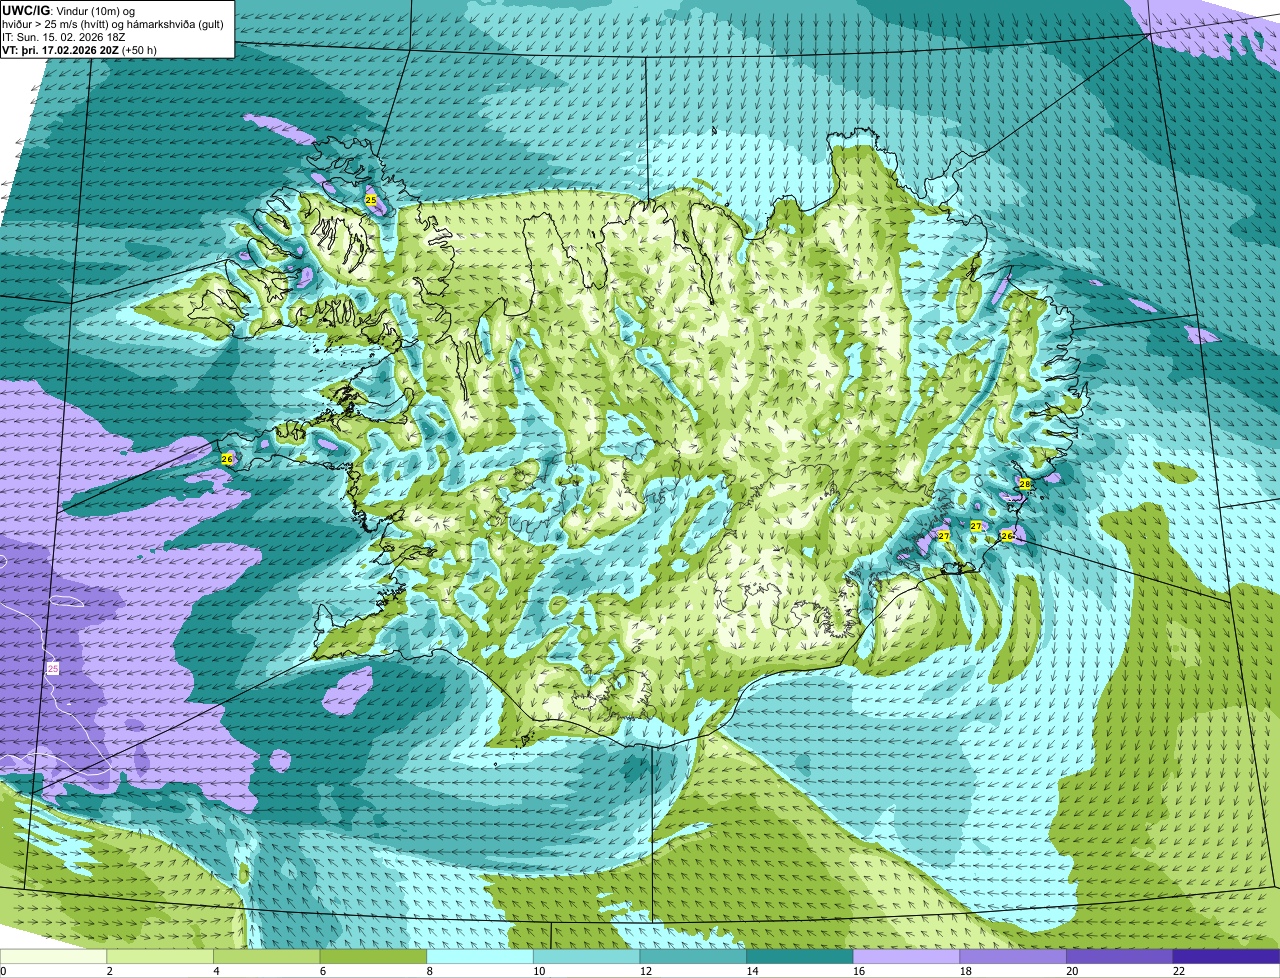Click the yellow 26 gust marker on Snæfellsnes
This screenshot has height=978, width=1280.
coord(227,458)
